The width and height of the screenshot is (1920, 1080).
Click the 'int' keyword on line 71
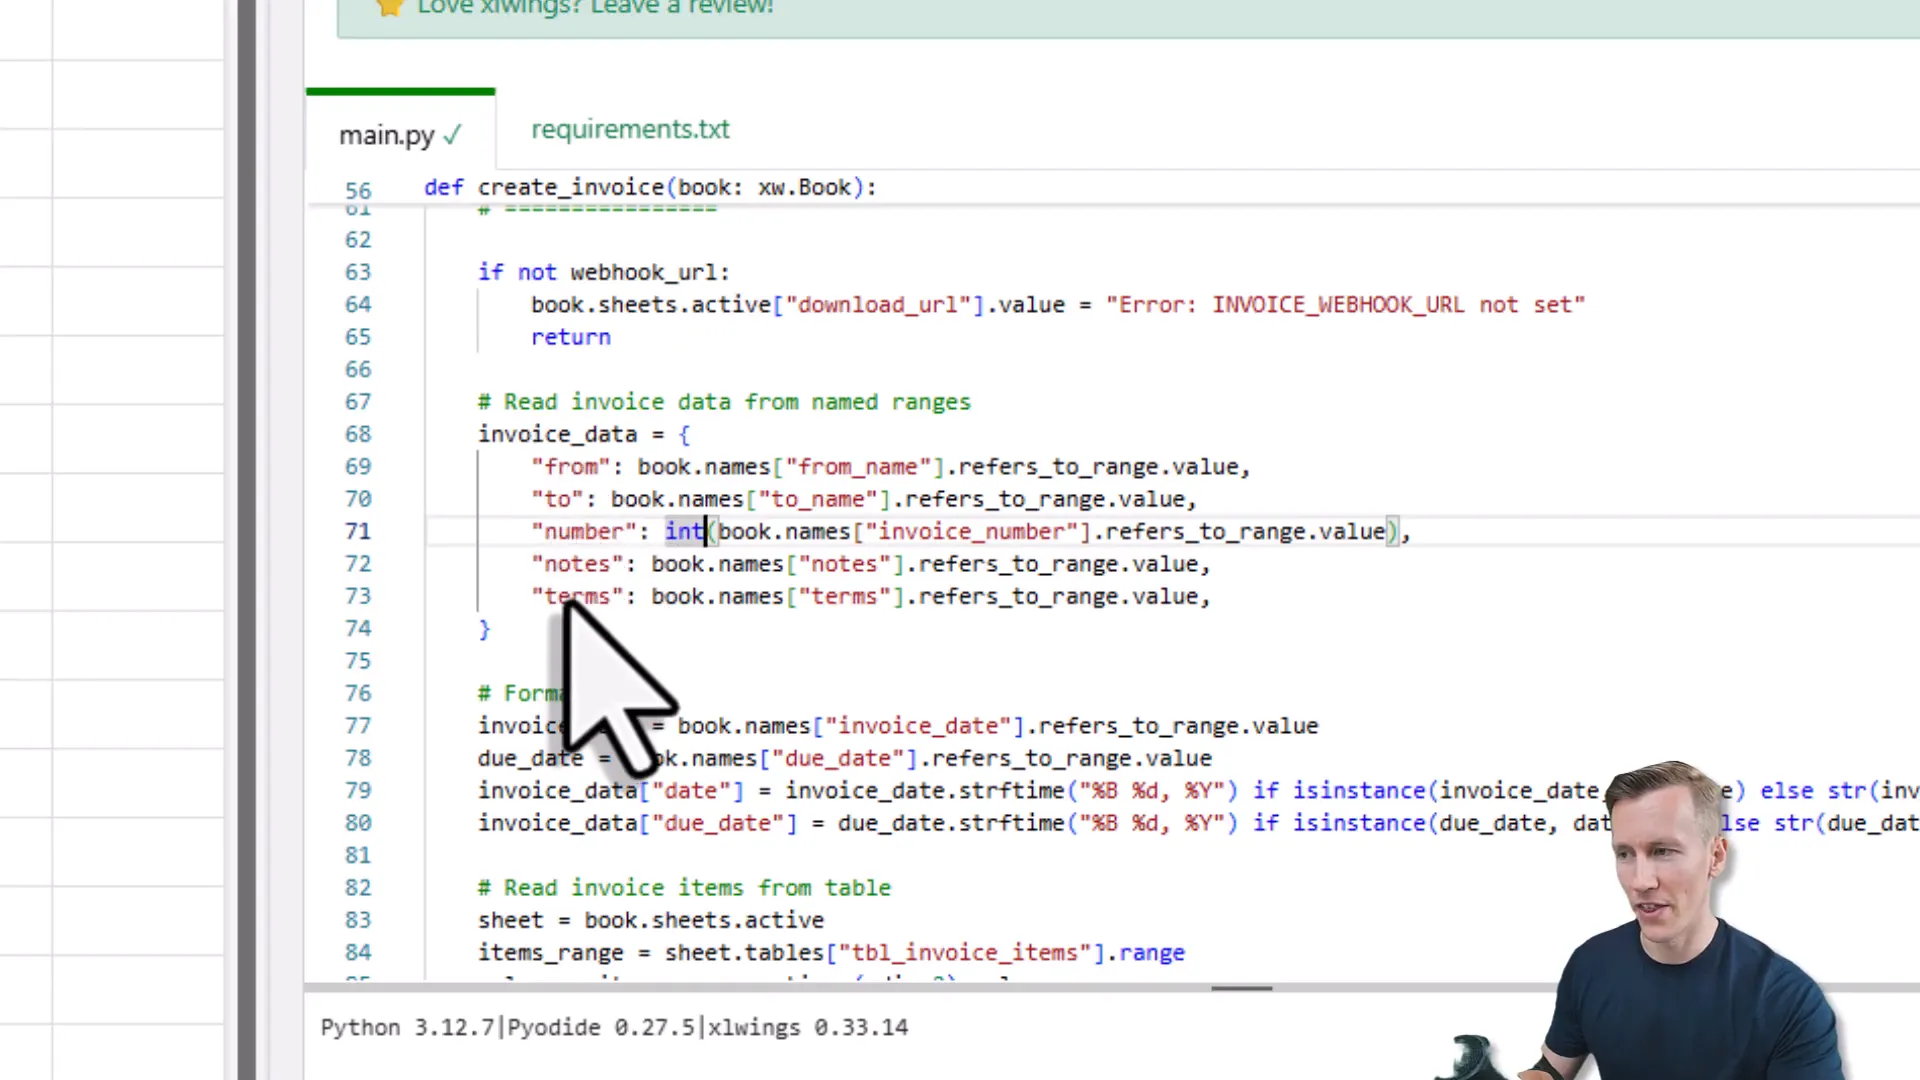pos(683,531)
